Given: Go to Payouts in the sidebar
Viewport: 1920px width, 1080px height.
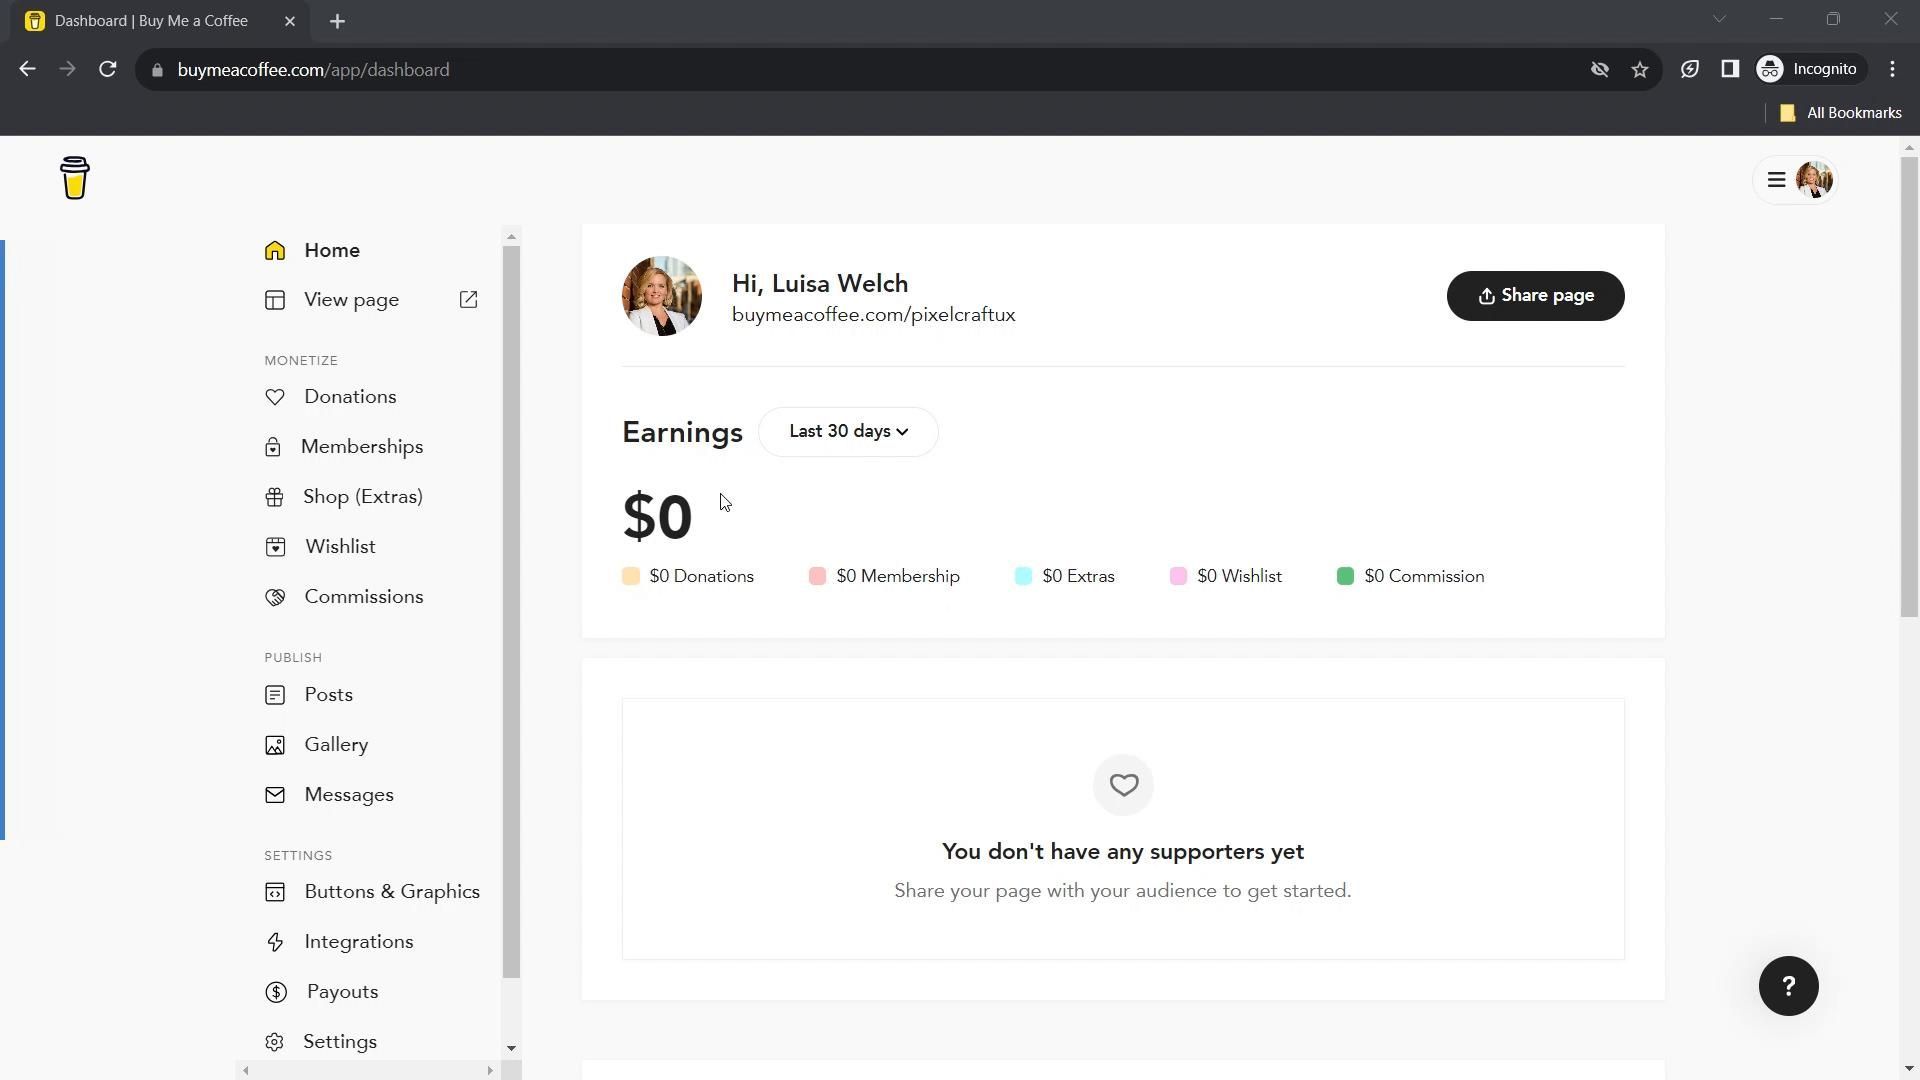Looking at the screenshot, I should pos(342,992).
